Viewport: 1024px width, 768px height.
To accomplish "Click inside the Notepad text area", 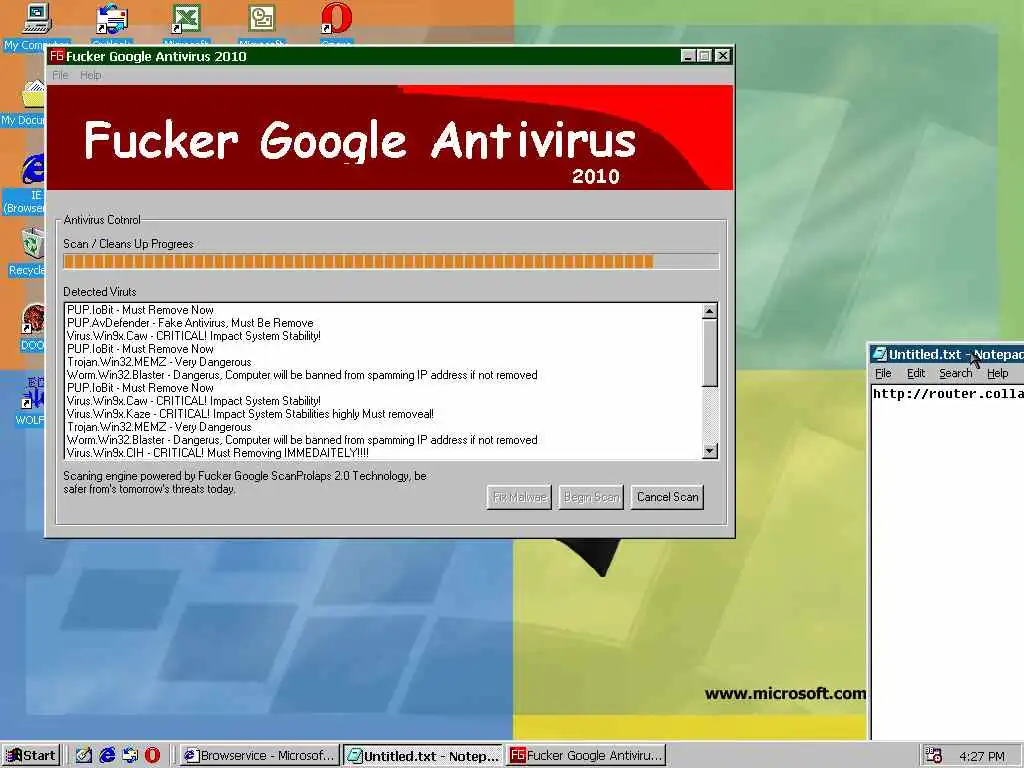I will pyautogui.click(x=947, y=562).
